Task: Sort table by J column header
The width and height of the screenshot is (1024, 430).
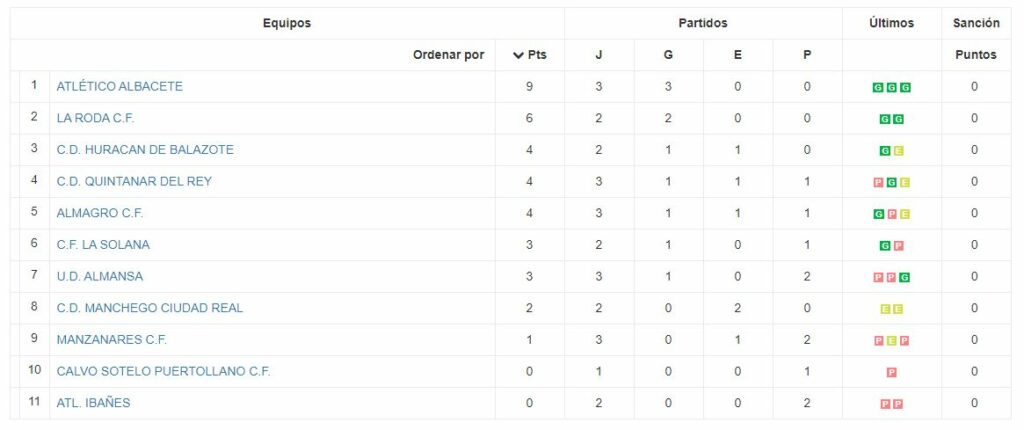Action: [x=598, y=55]
